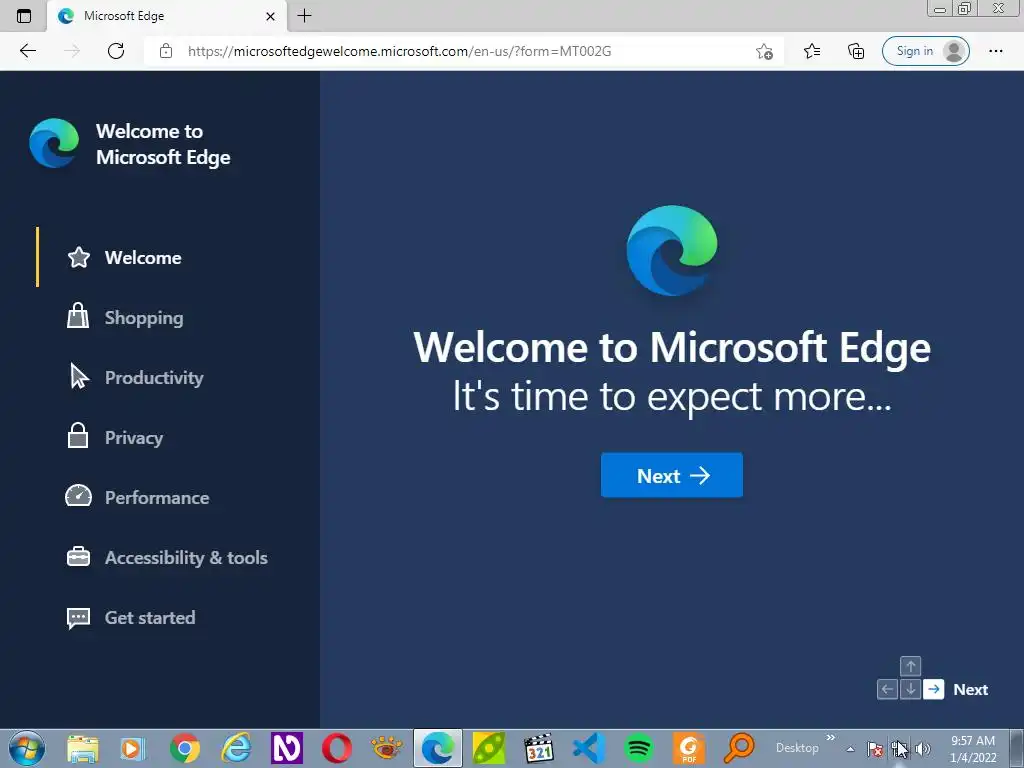Click the down arrow key navigation icon

[x=910, y=689]
